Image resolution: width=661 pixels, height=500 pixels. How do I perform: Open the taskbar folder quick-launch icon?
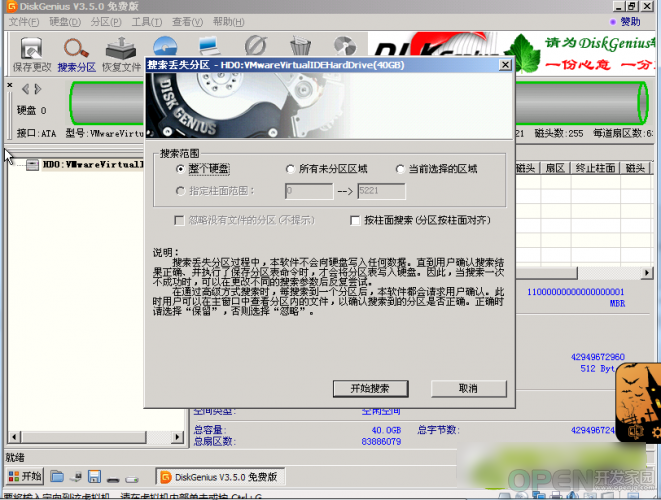[57, 477]
